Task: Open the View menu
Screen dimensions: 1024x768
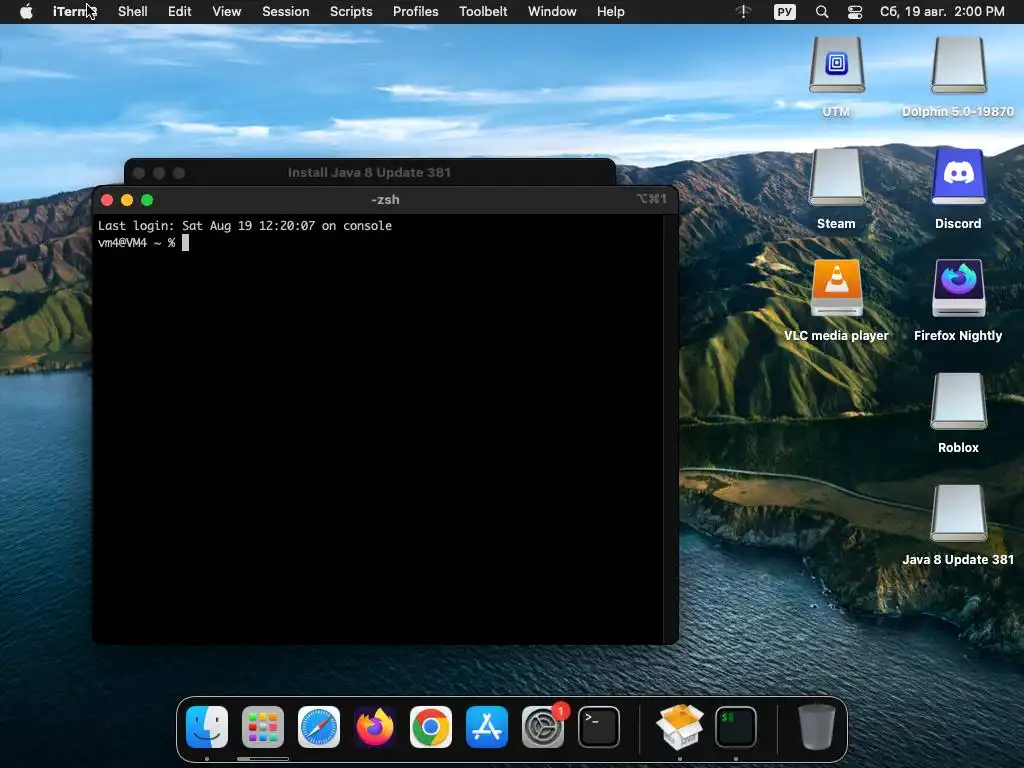Action: coord(227,12)
